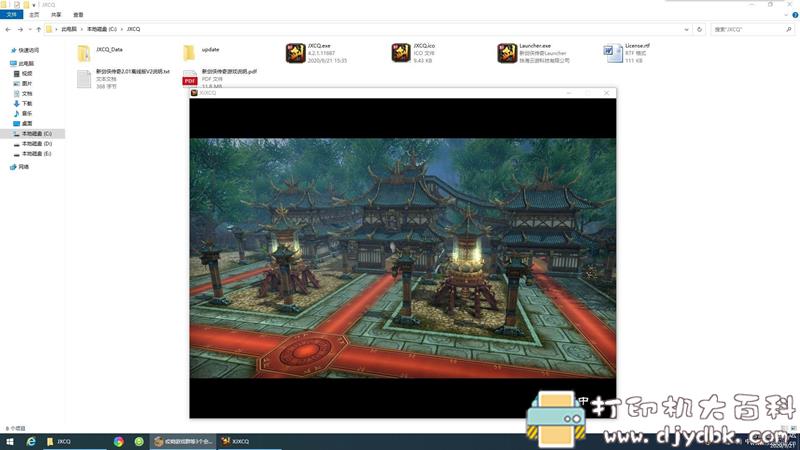The image size is (800, 450).
Task: Click the Videos library icon in sidebar
Action: 16,73
